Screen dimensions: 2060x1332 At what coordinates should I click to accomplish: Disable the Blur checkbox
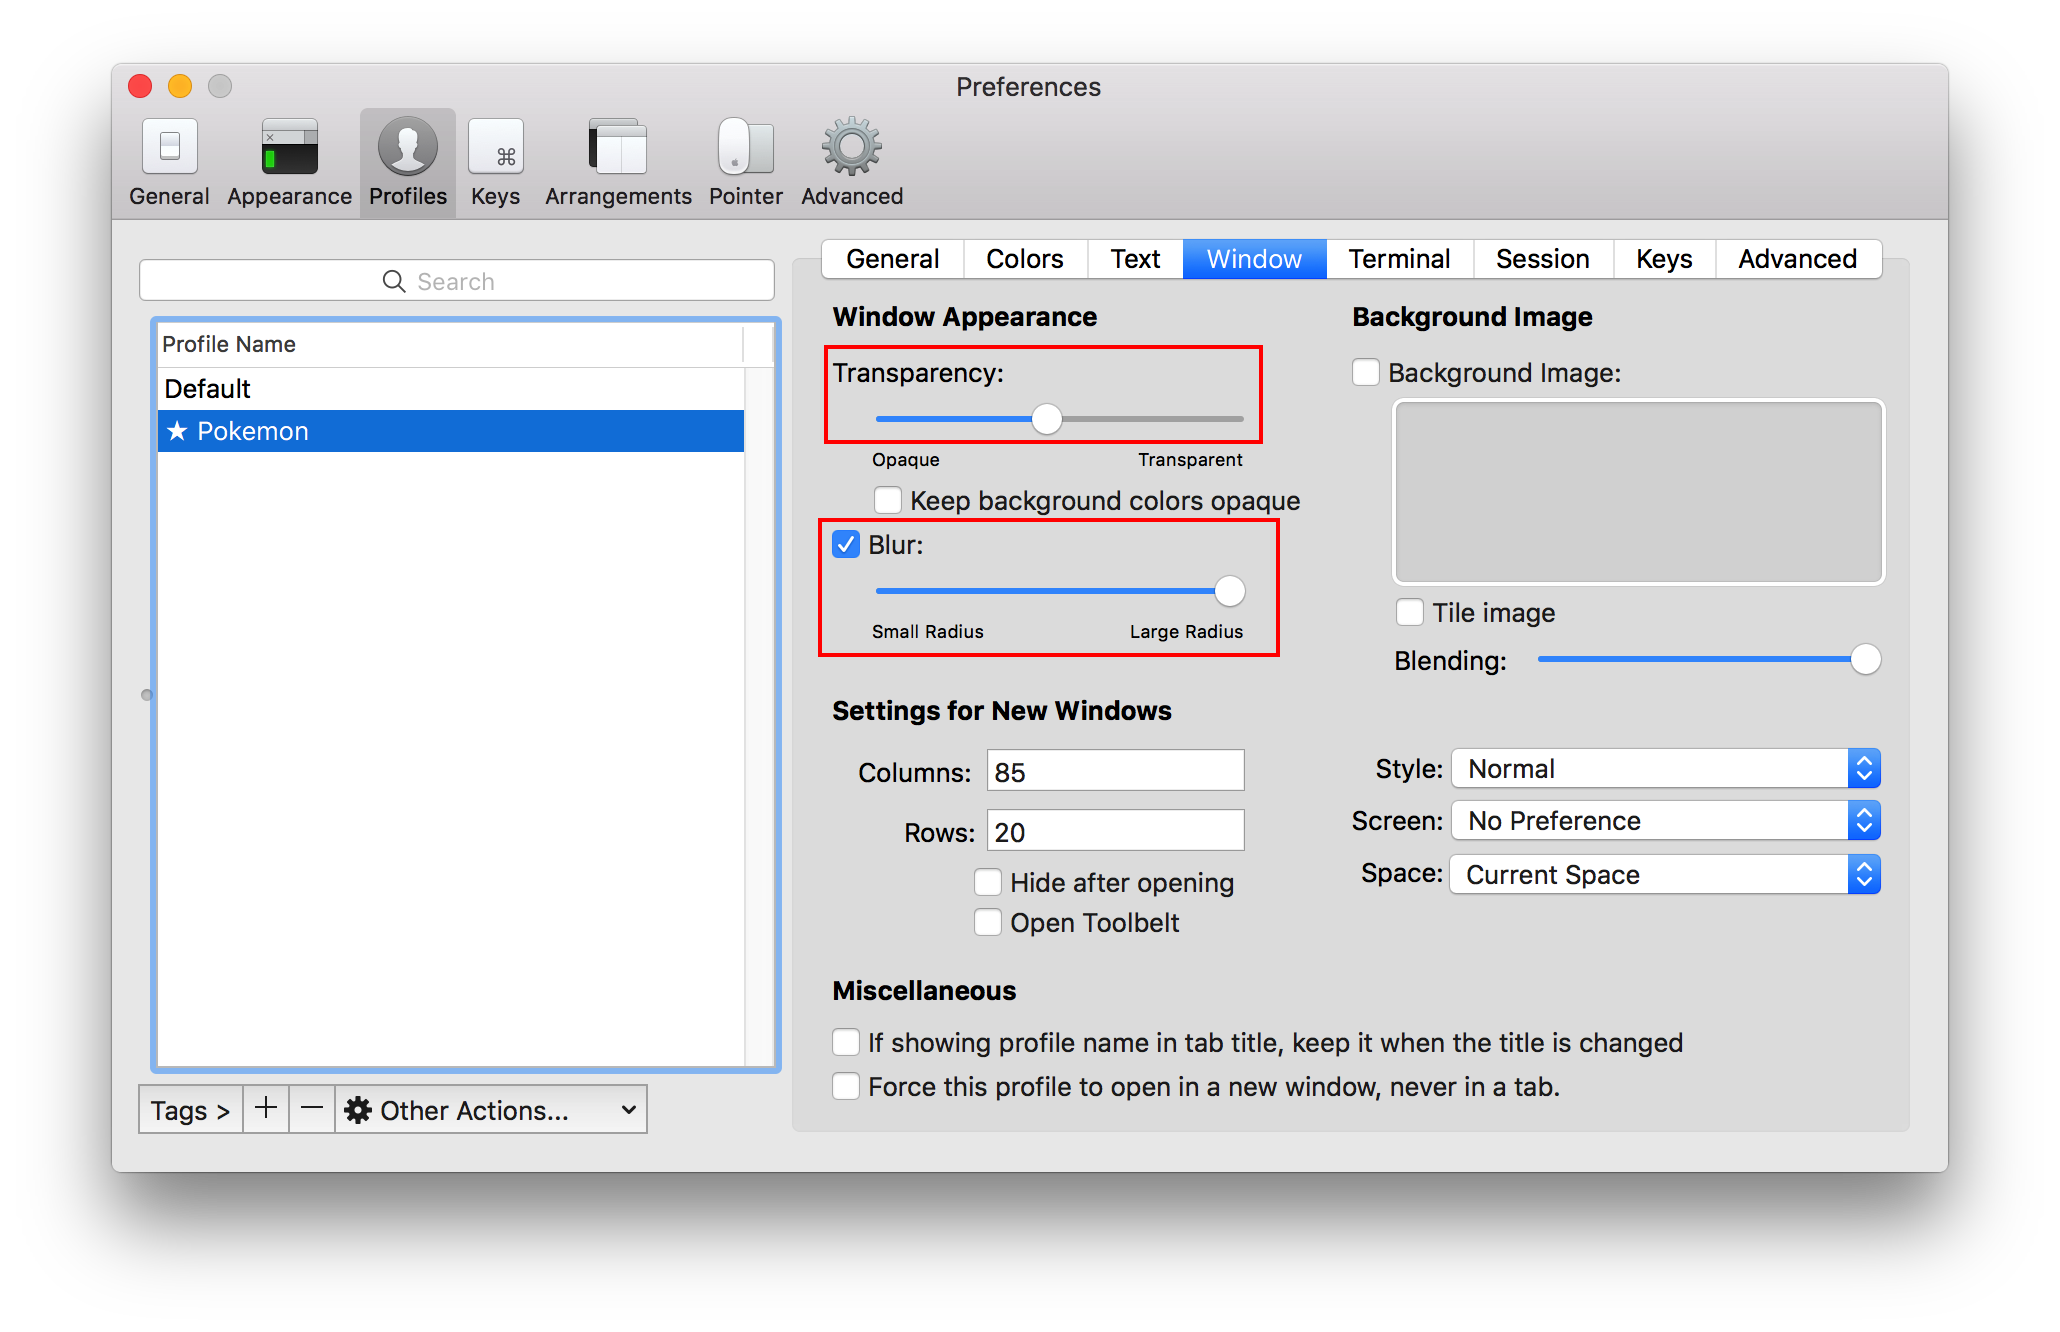tap(846, 545)
